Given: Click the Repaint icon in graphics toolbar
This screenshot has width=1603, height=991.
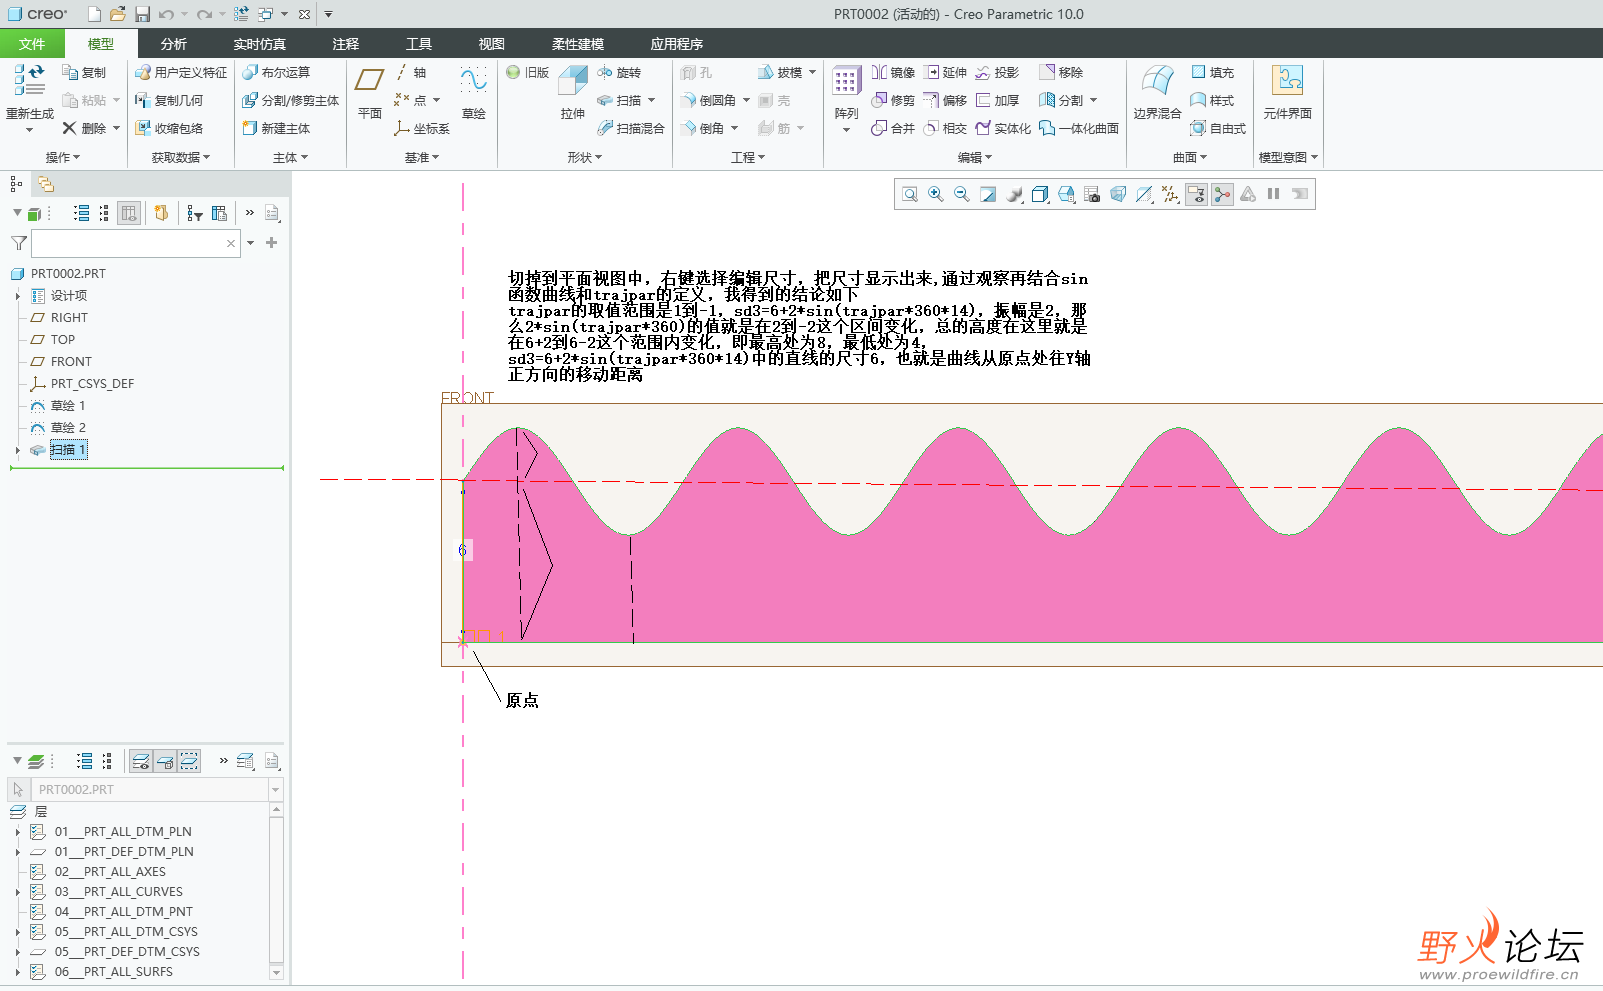Looking at the screenshot, I should click(x=988, y=194).
